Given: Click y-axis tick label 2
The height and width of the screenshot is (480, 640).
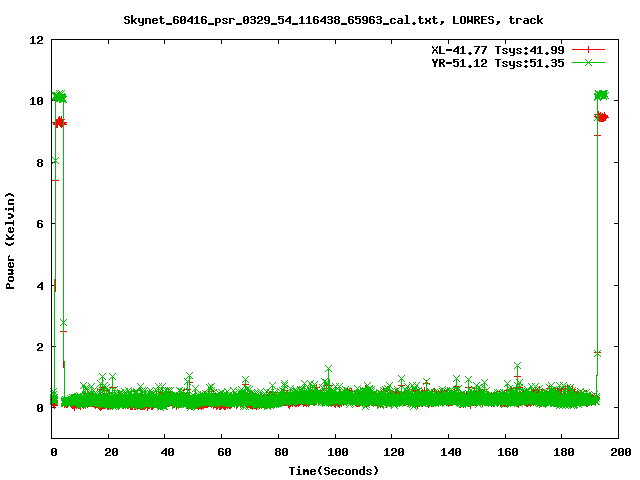Looking at the screenshot, I should (x=40, y=347).
